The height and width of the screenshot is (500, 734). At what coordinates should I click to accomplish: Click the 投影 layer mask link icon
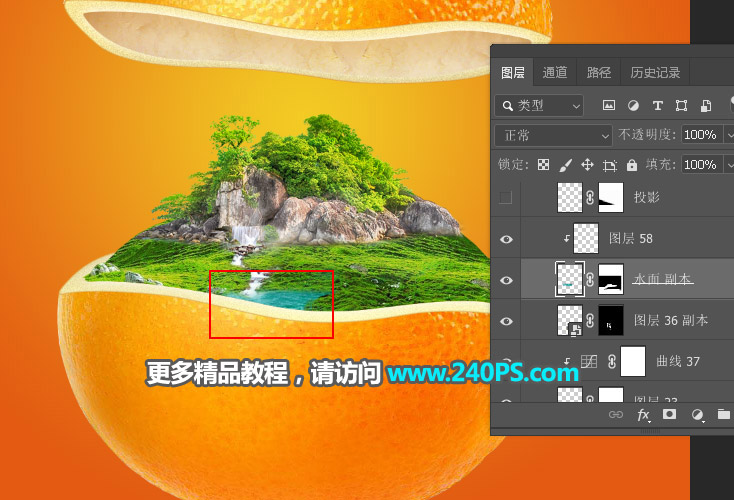pos(590,198)
